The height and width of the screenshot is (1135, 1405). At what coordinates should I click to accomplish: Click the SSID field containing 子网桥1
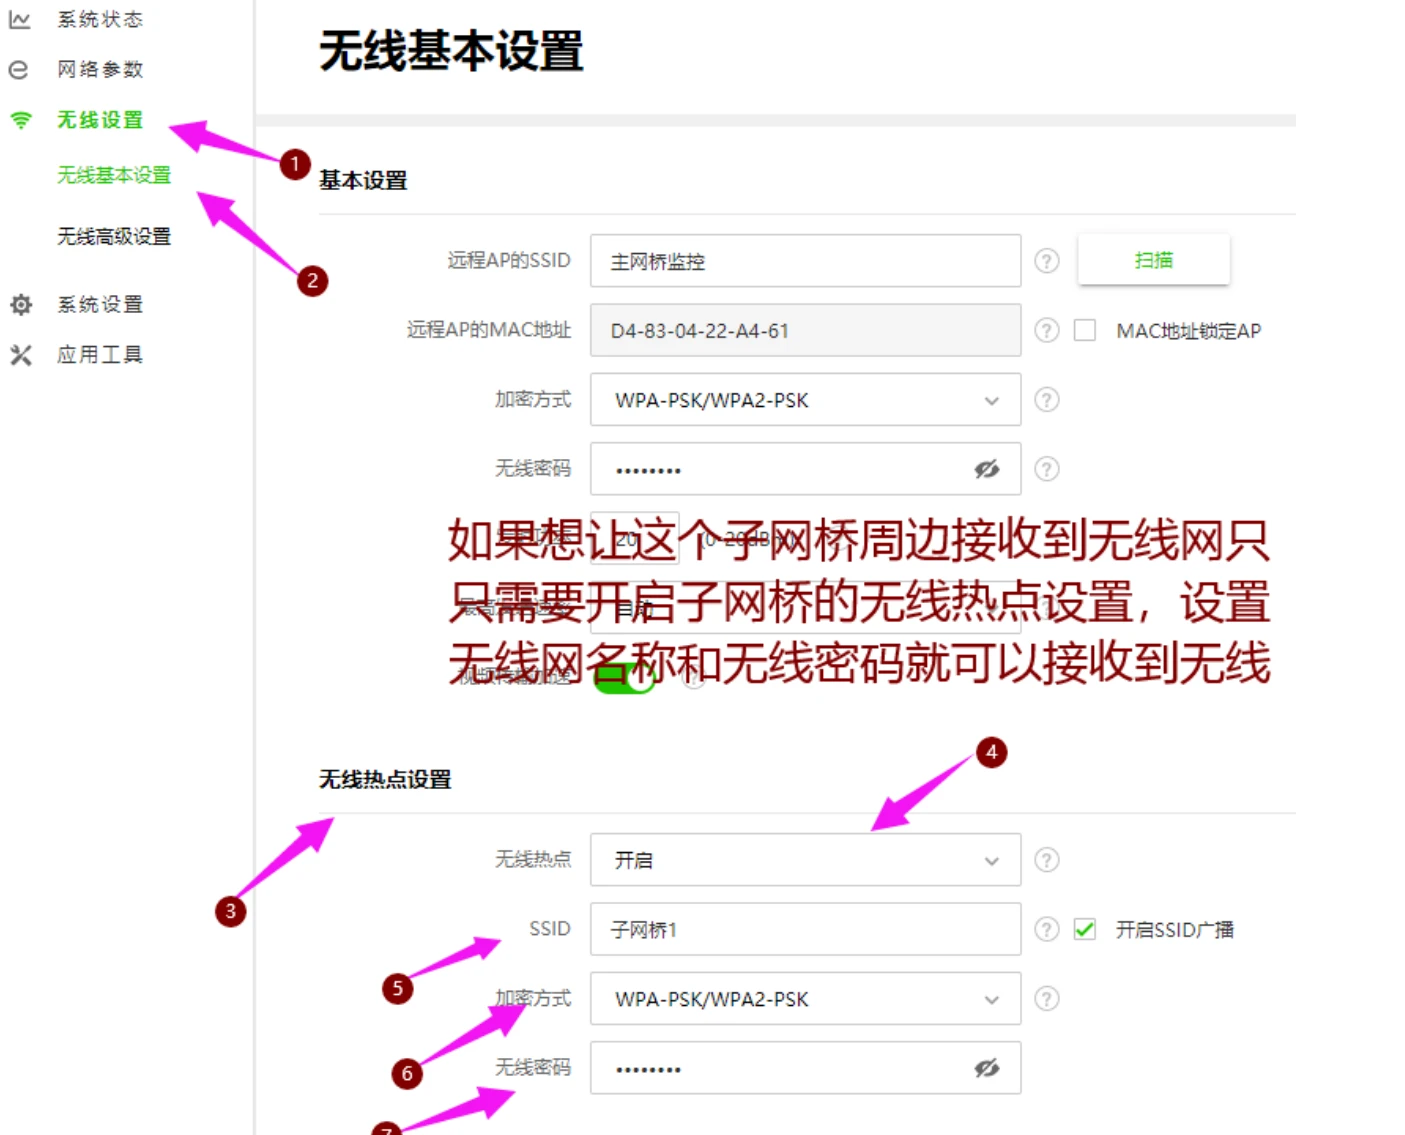click(x=805, y=929)
